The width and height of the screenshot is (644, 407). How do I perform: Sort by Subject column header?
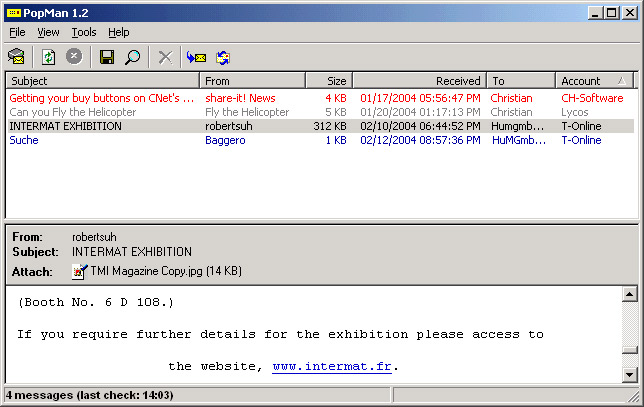(103, 81)
